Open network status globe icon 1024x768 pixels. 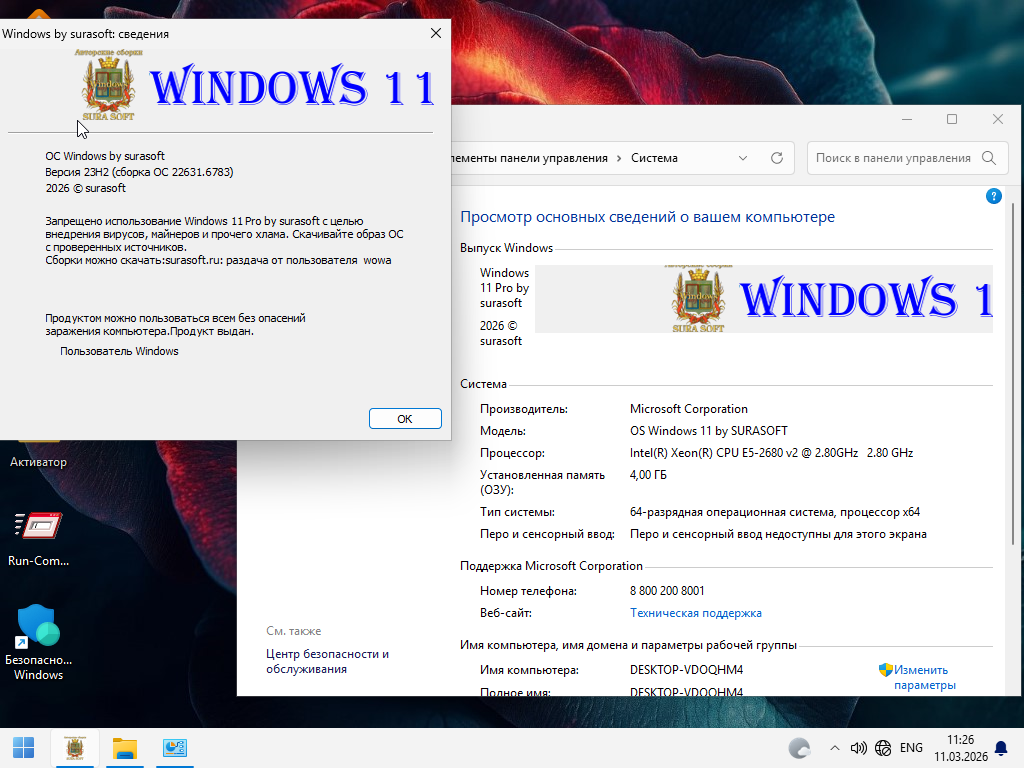pyautogui.click(x=883, y=748)
